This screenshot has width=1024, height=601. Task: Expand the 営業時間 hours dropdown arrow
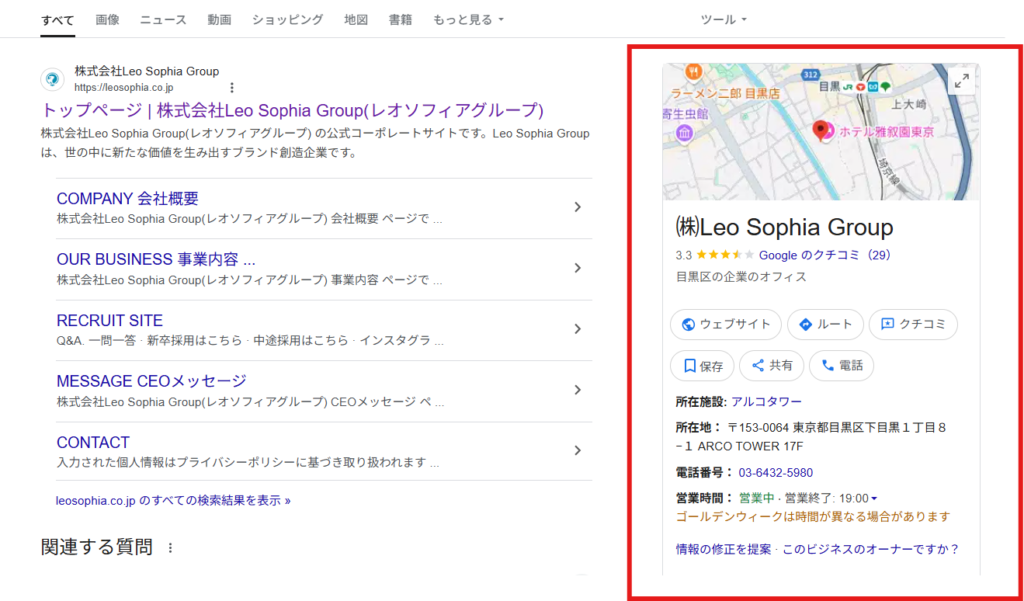coord(874,498)
